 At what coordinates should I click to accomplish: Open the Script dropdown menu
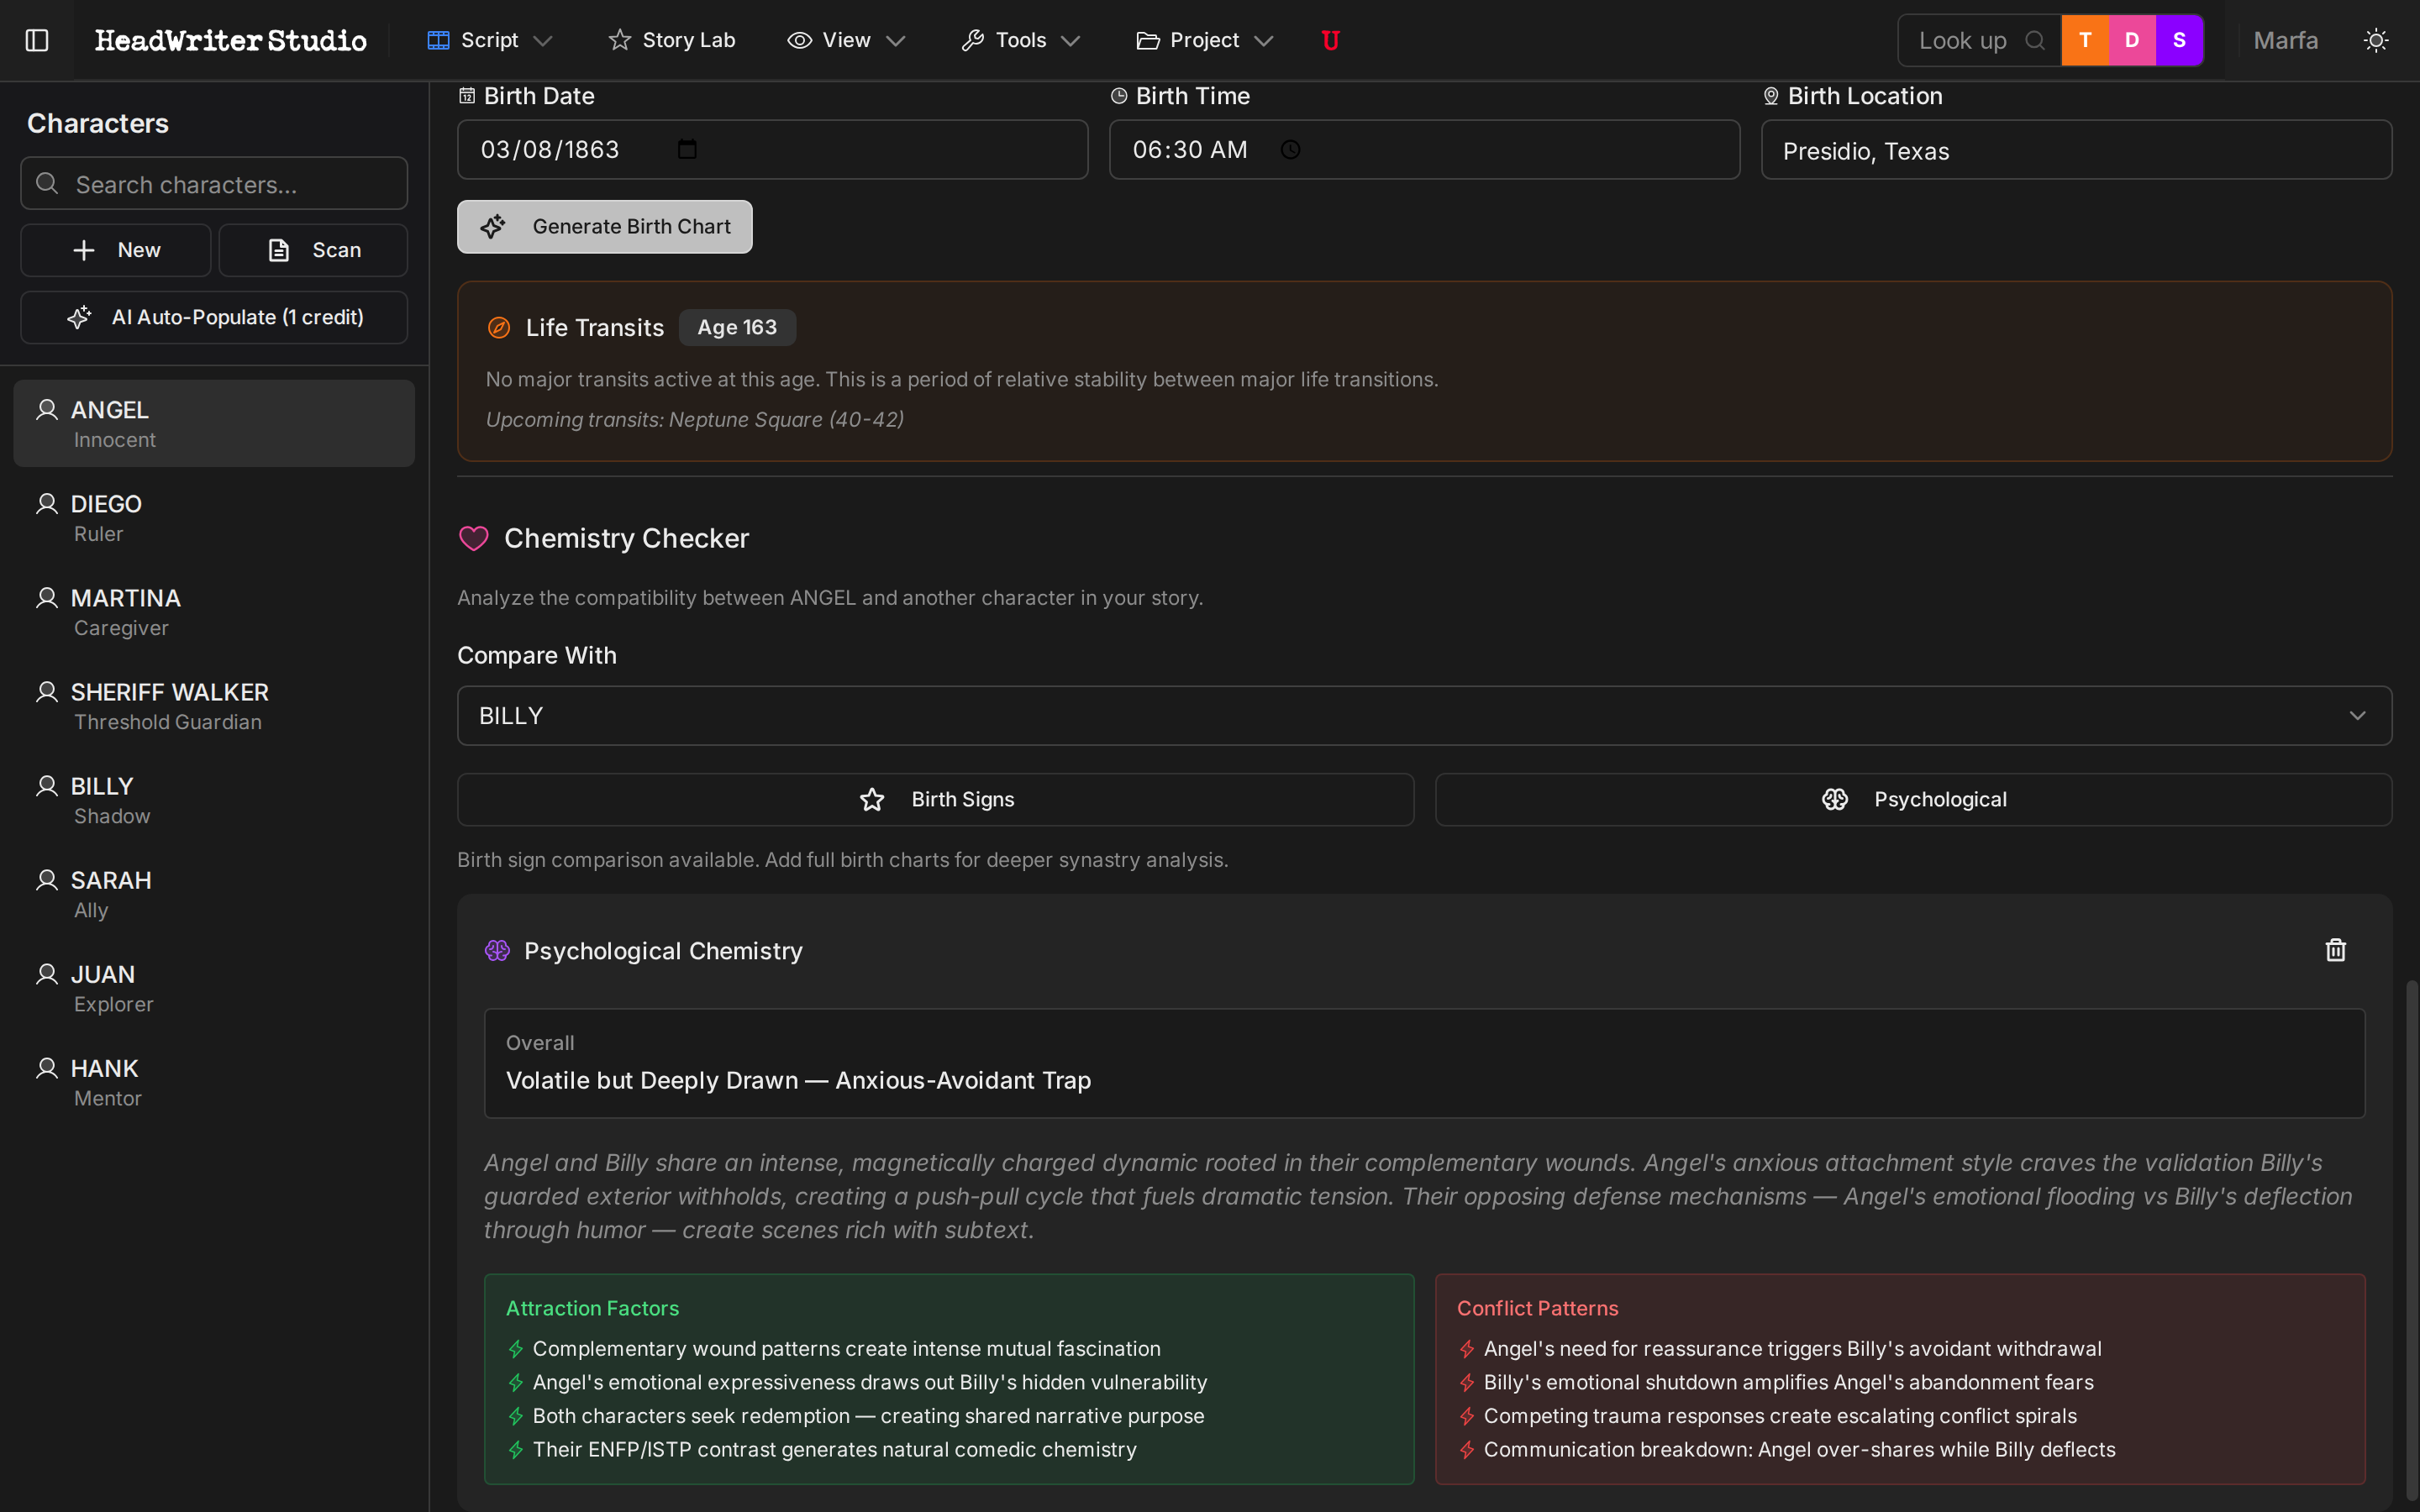490,40
